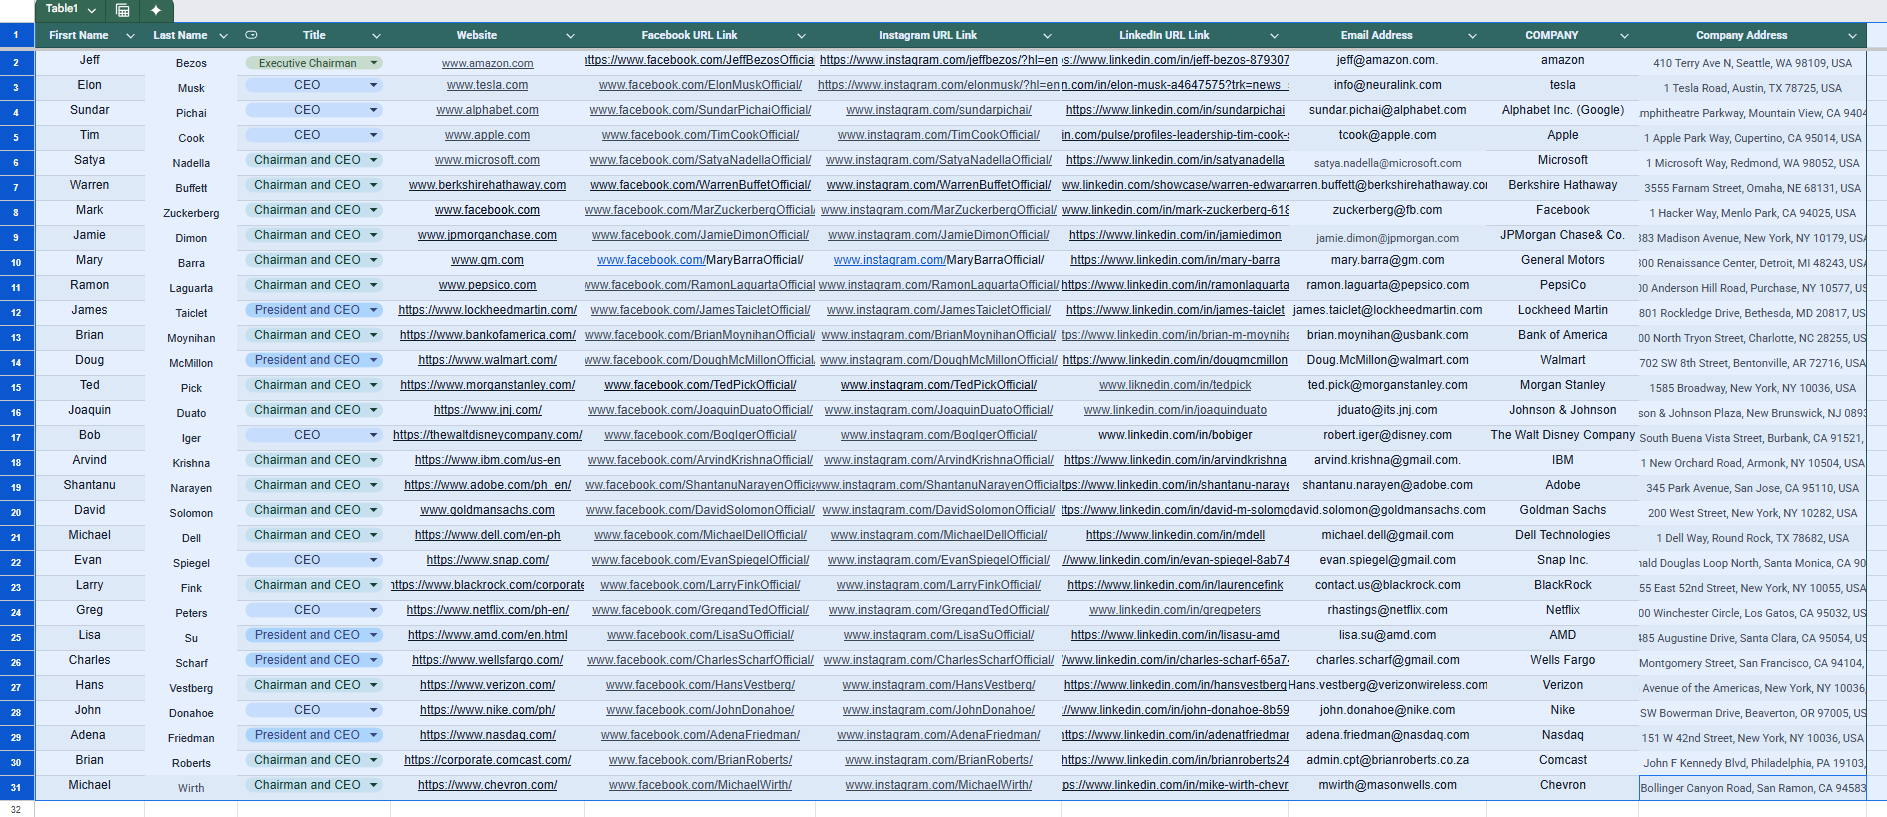This screenshot has height=817, width=1887.
Task: Open the sundarpichai Instagram link
Action: [939, 110]
